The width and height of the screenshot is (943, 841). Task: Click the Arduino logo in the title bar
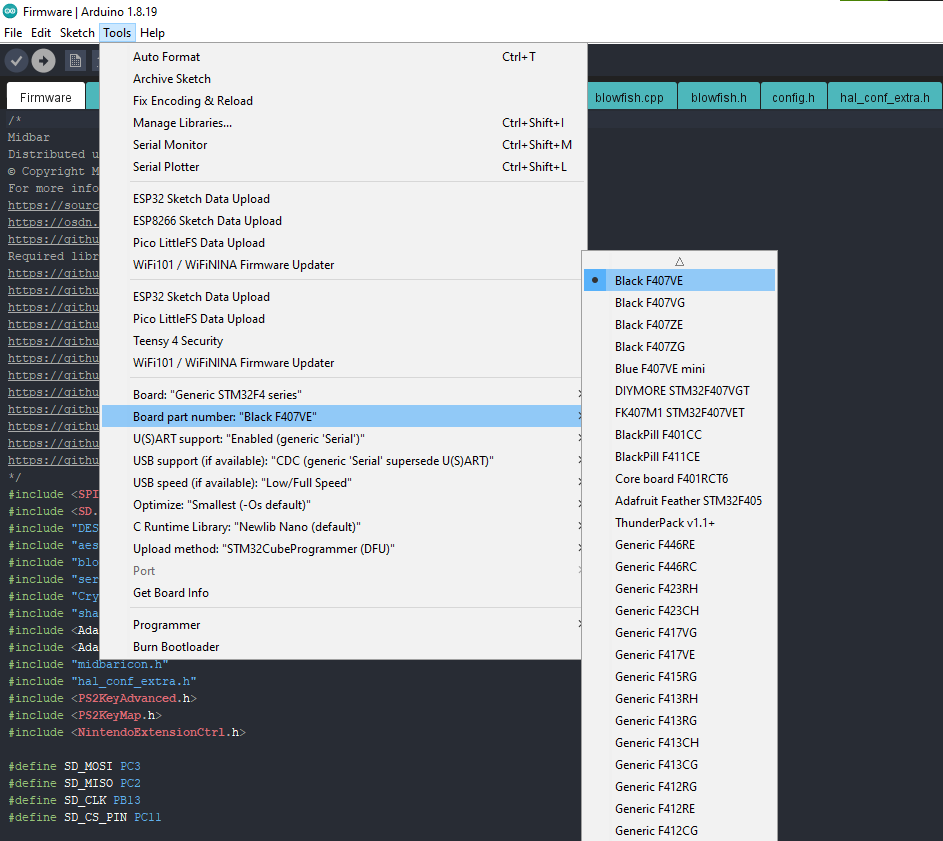click(10, 11)
